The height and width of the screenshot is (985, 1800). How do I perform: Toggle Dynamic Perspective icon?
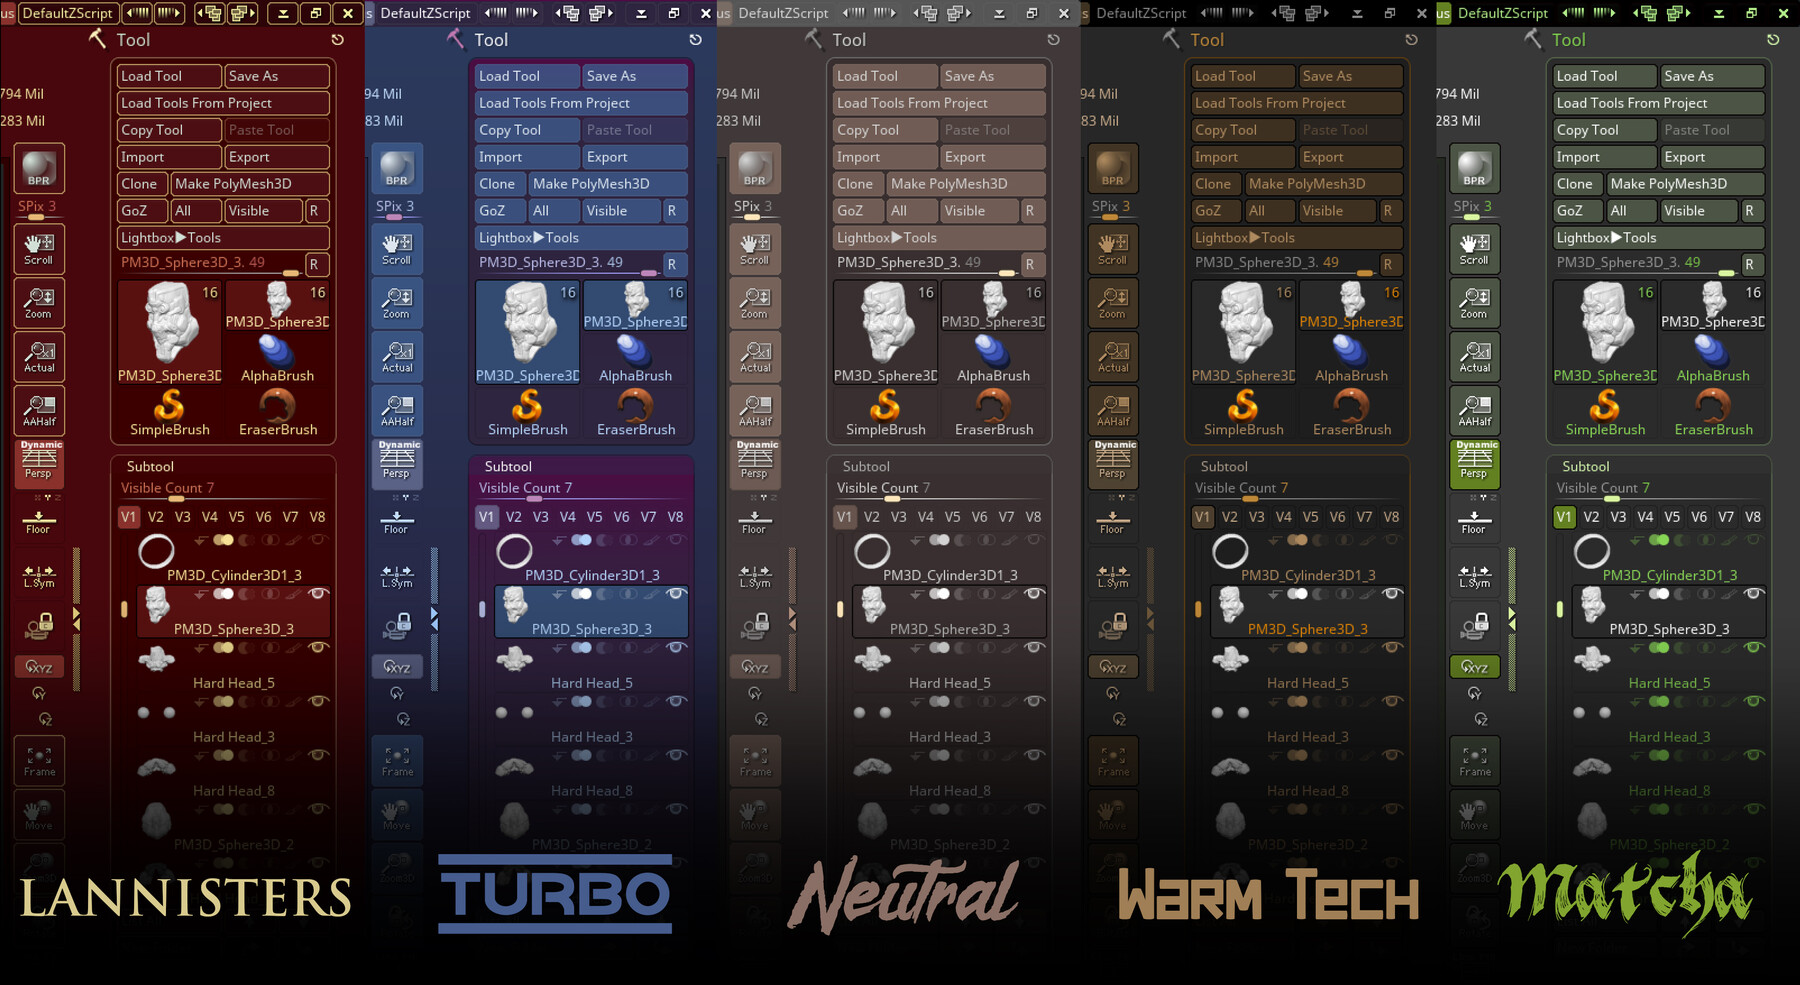point(38,463)
